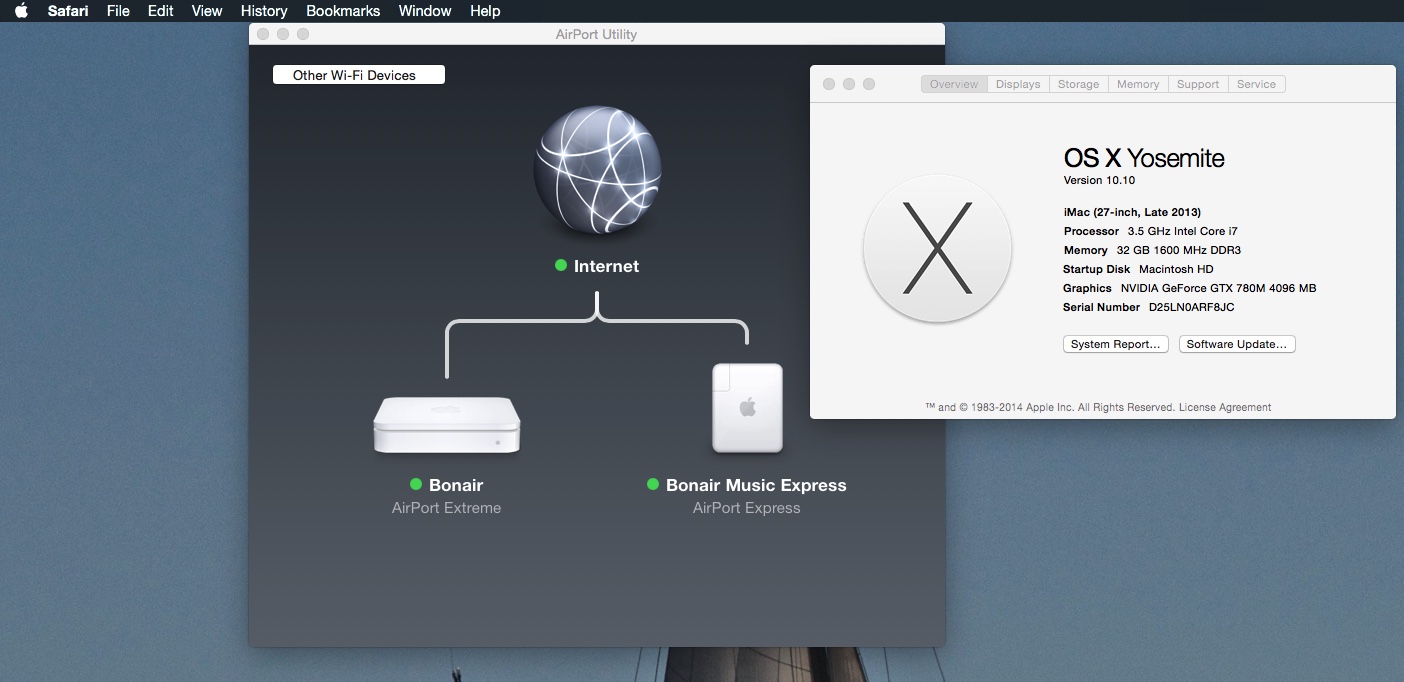Open the Window menu
The height and width of the screenshot is (682, 1404).
(425, 11)
